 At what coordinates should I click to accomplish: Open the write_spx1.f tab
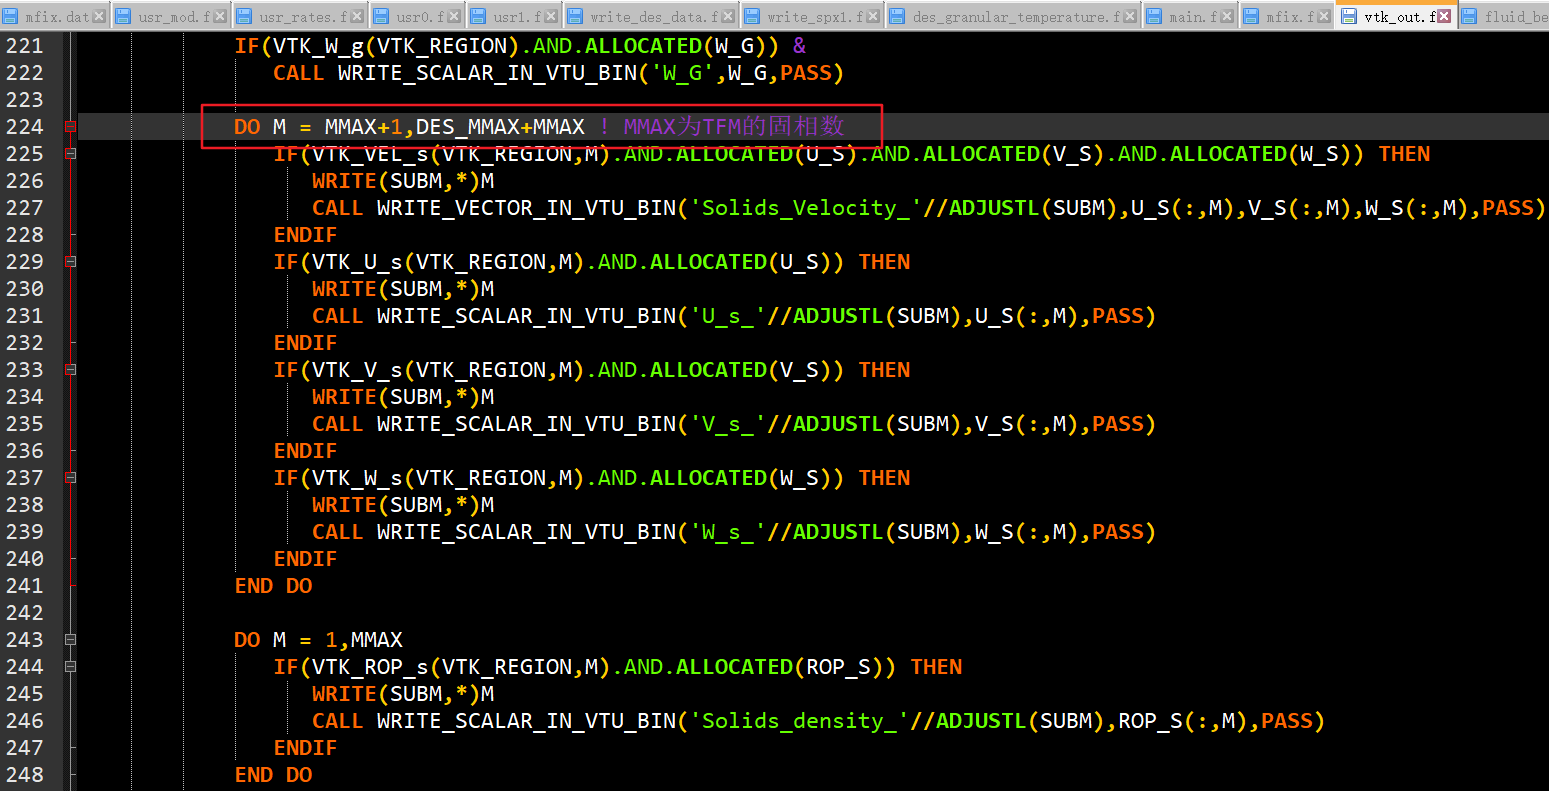coord(813,17)
